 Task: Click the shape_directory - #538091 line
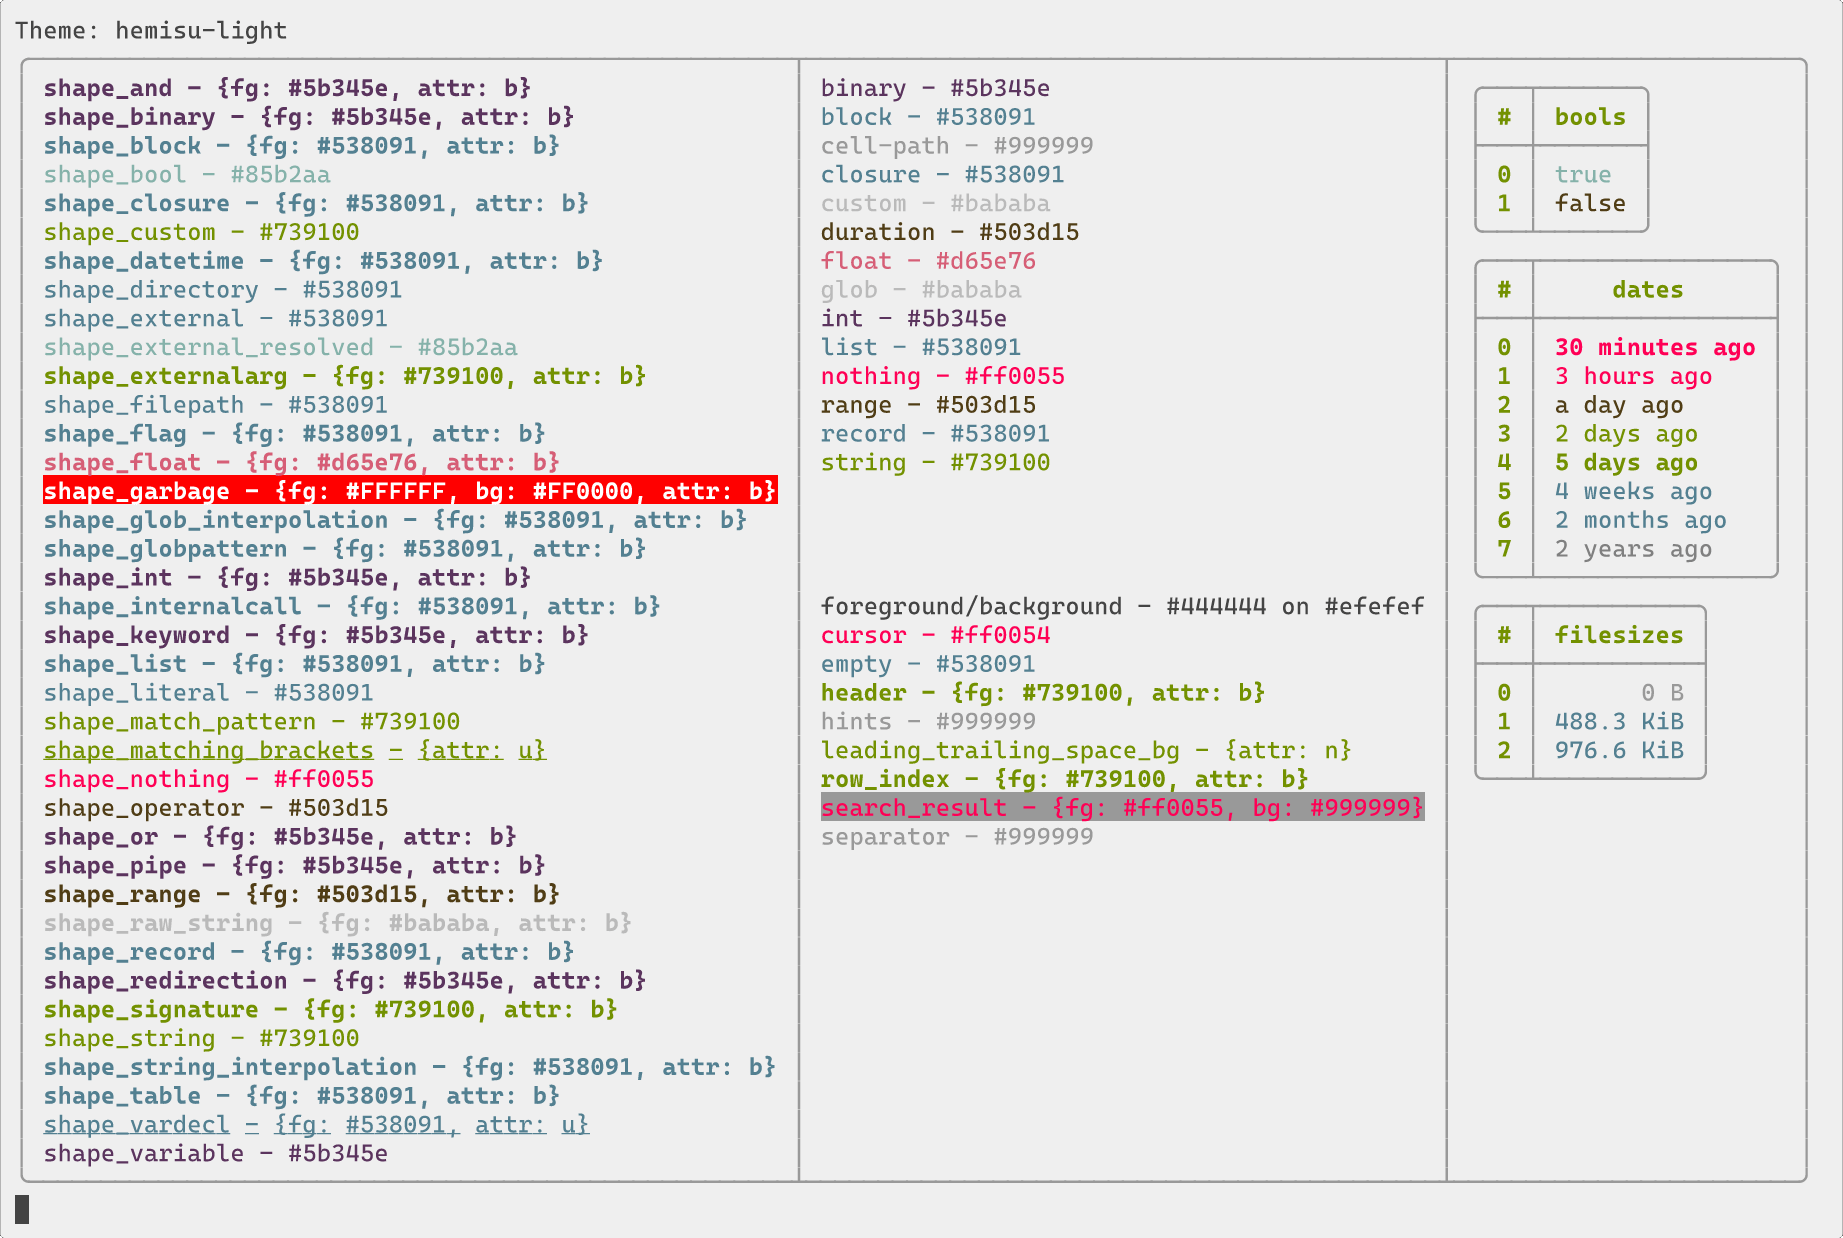pos(223,290)
